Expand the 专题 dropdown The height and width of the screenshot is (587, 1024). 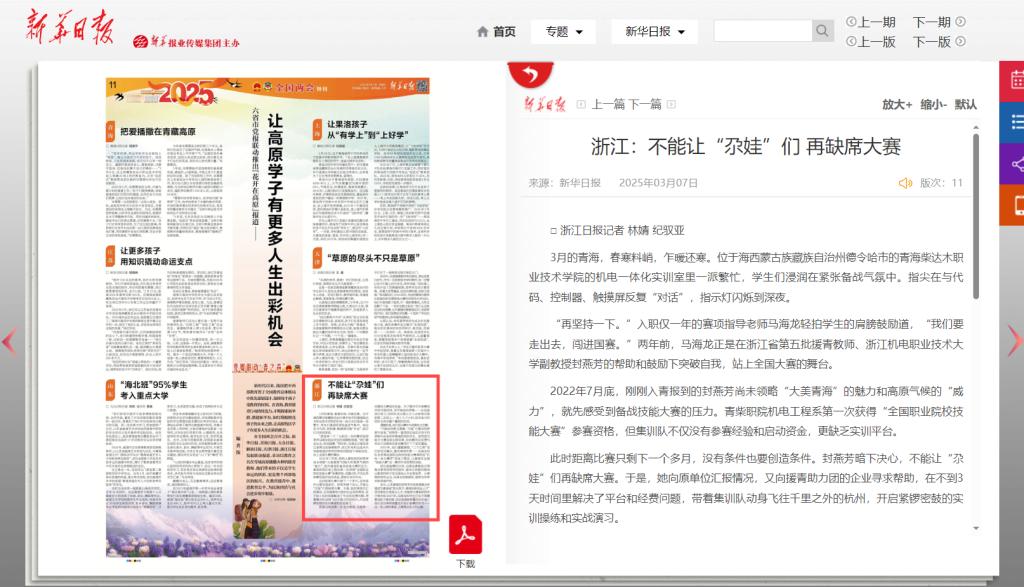[x=563, y=32]
